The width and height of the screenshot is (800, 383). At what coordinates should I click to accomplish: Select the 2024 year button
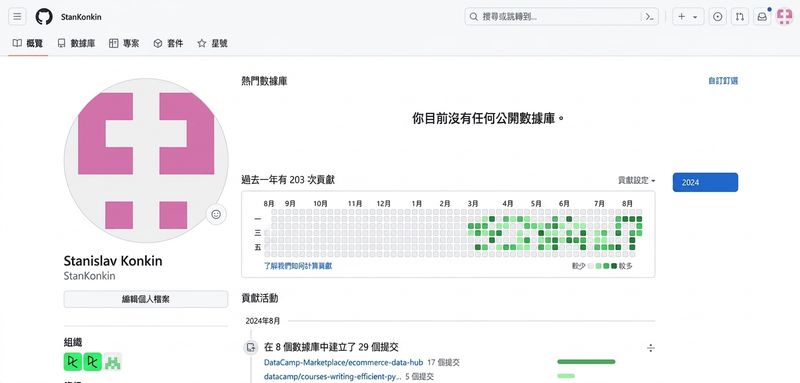705,182
